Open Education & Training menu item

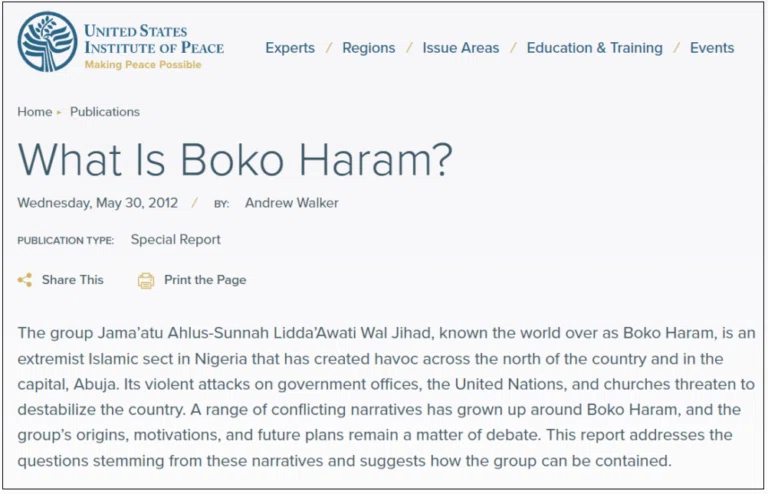pos(595,48)
